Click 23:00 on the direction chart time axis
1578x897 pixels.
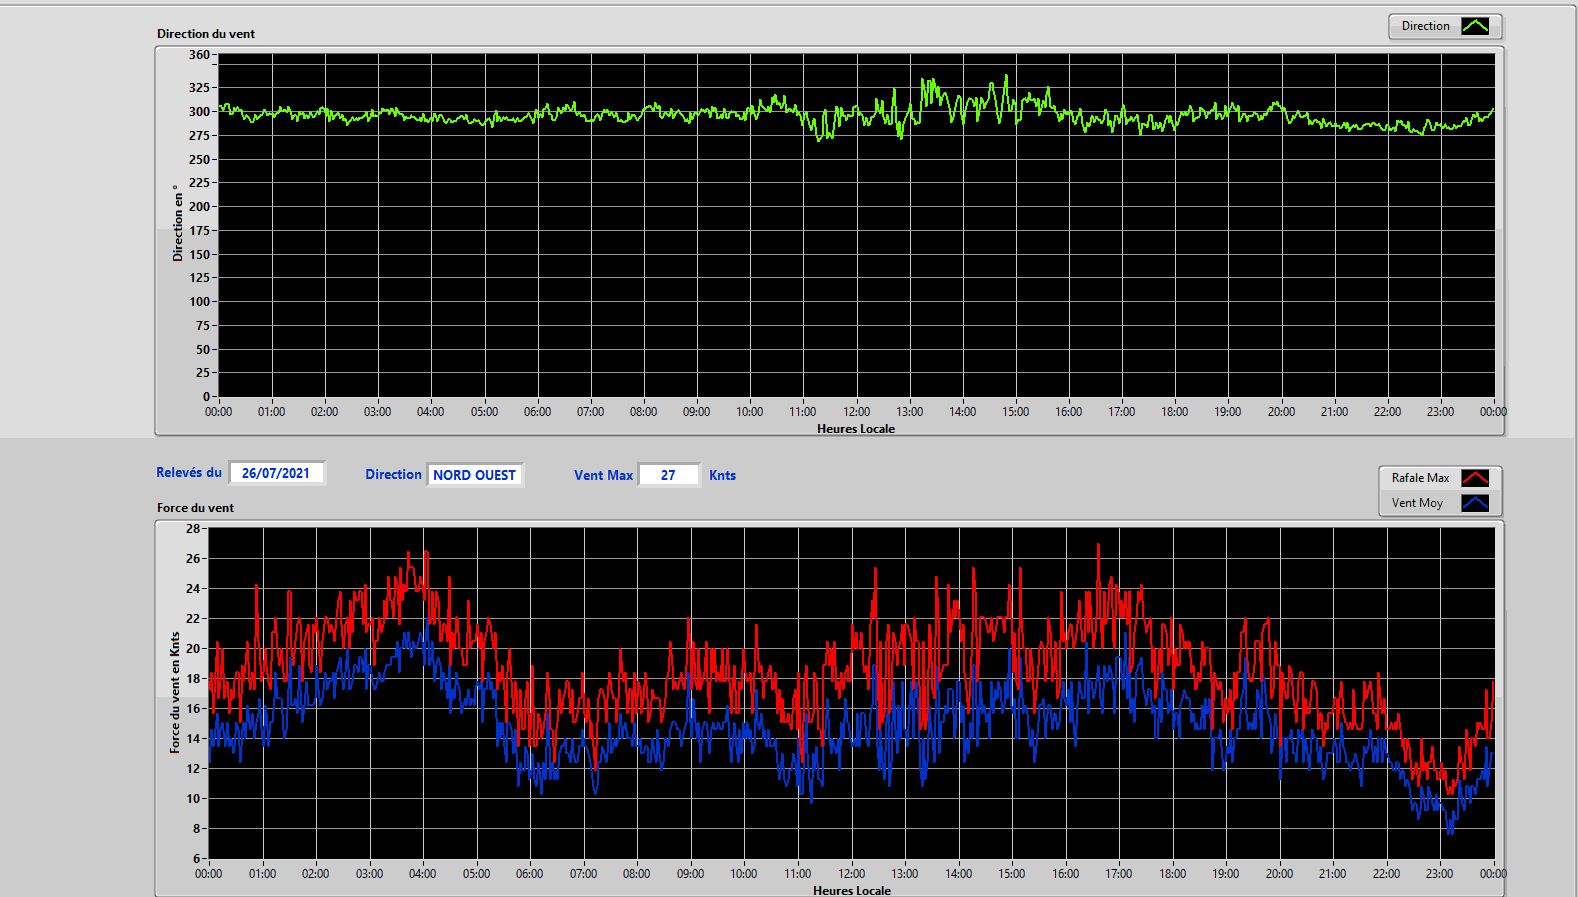coord(1440,412)
